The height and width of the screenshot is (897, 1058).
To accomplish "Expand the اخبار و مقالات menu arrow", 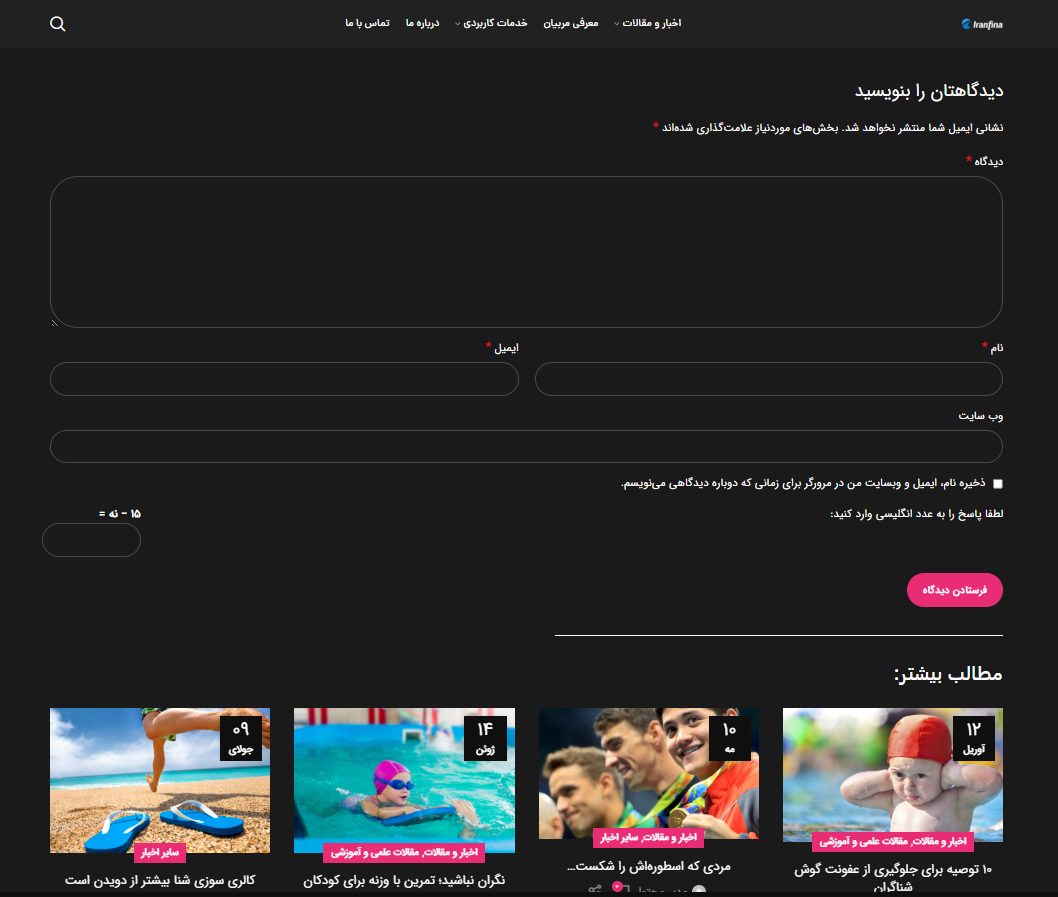I will coord(617,24).
